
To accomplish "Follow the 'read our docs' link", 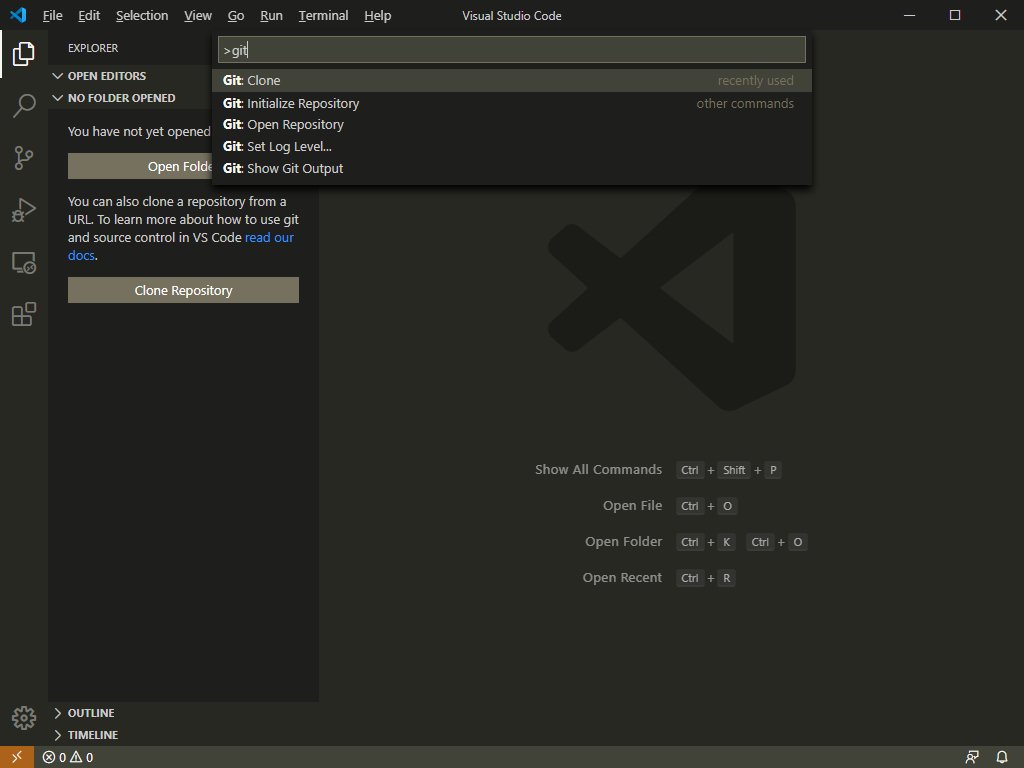I will pyautogui.click(x=269, y=238).
